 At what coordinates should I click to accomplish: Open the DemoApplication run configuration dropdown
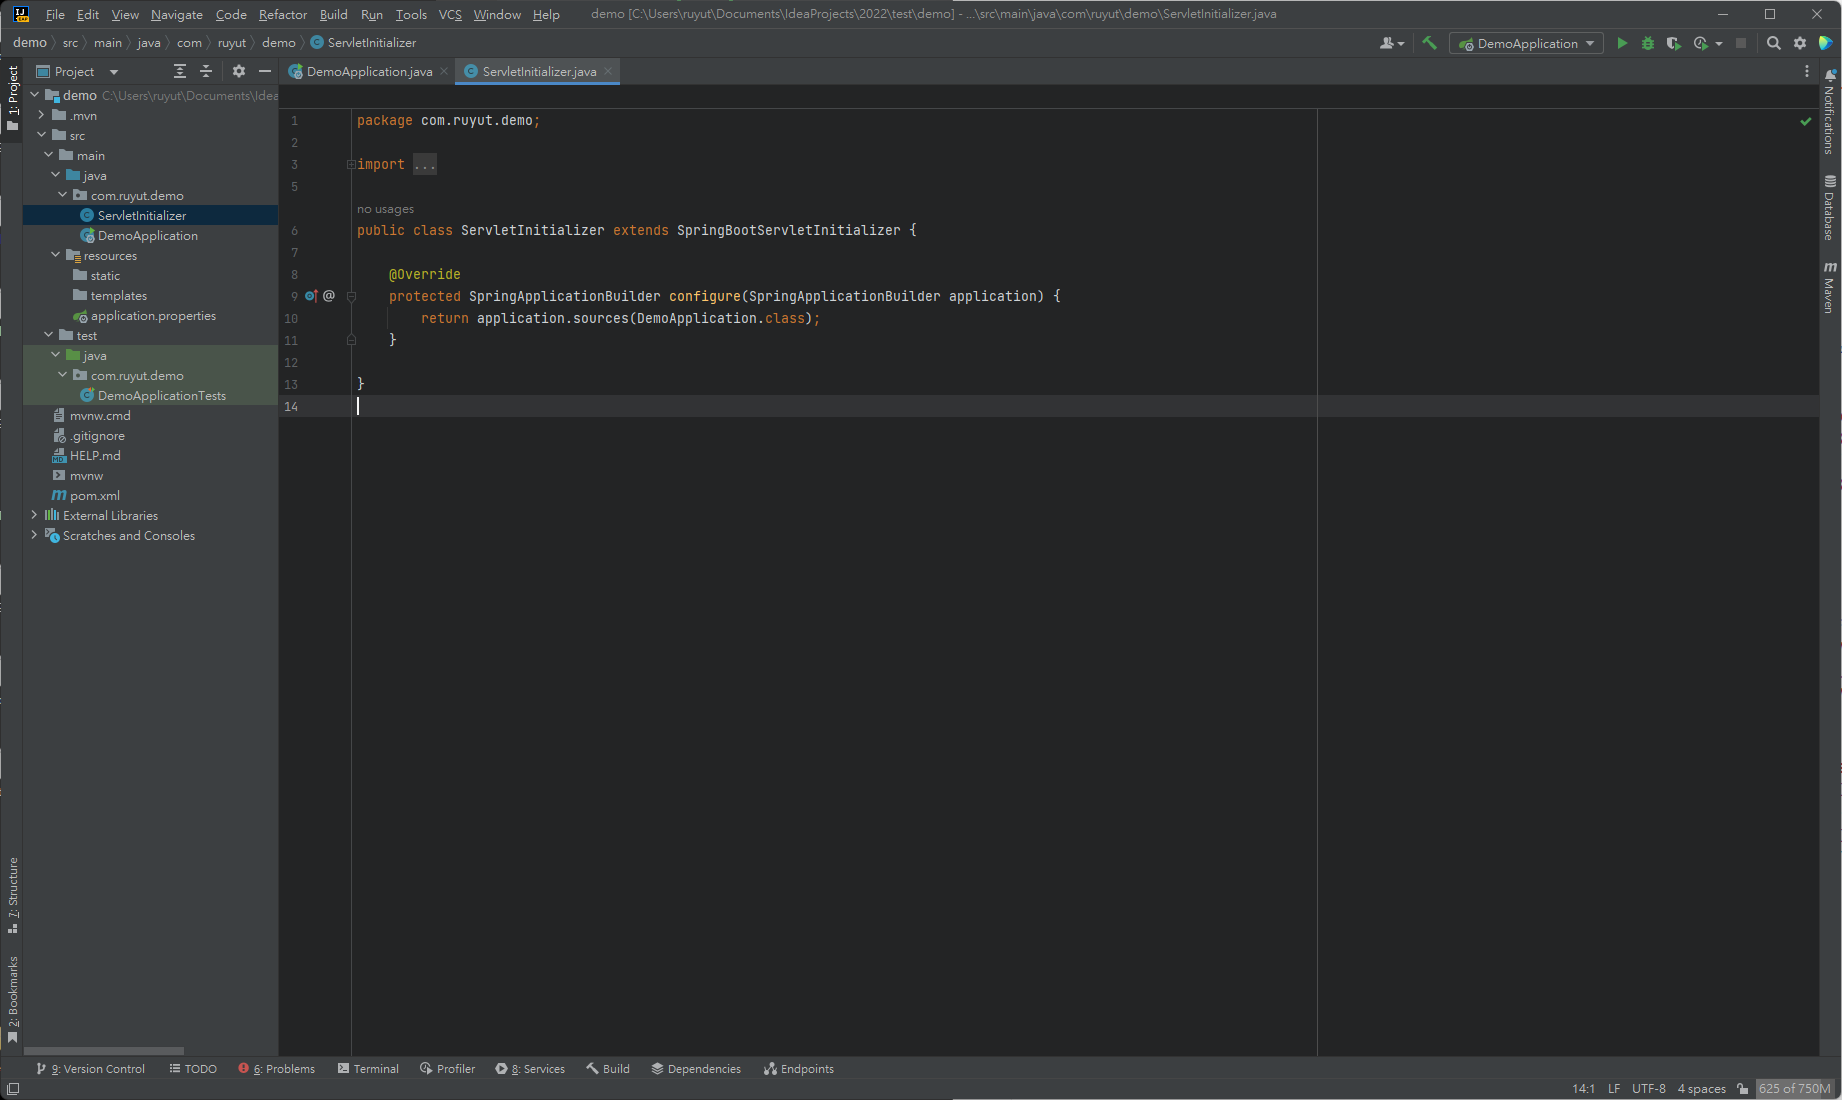click(1526, 43)
